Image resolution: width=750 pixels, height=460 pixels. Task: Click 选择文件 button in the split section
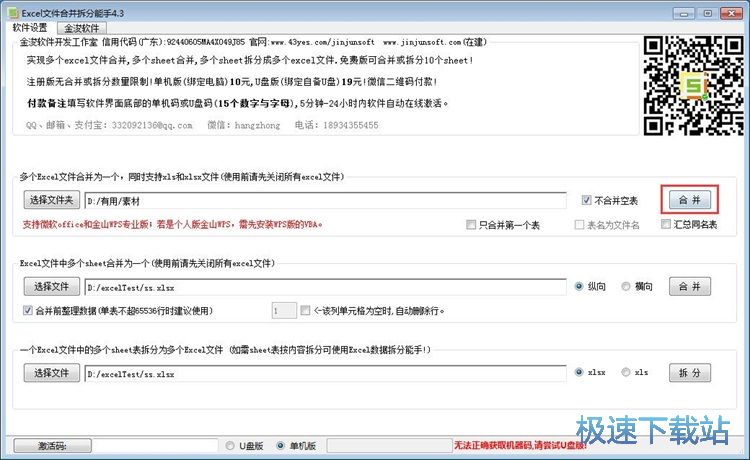[52, 373]
